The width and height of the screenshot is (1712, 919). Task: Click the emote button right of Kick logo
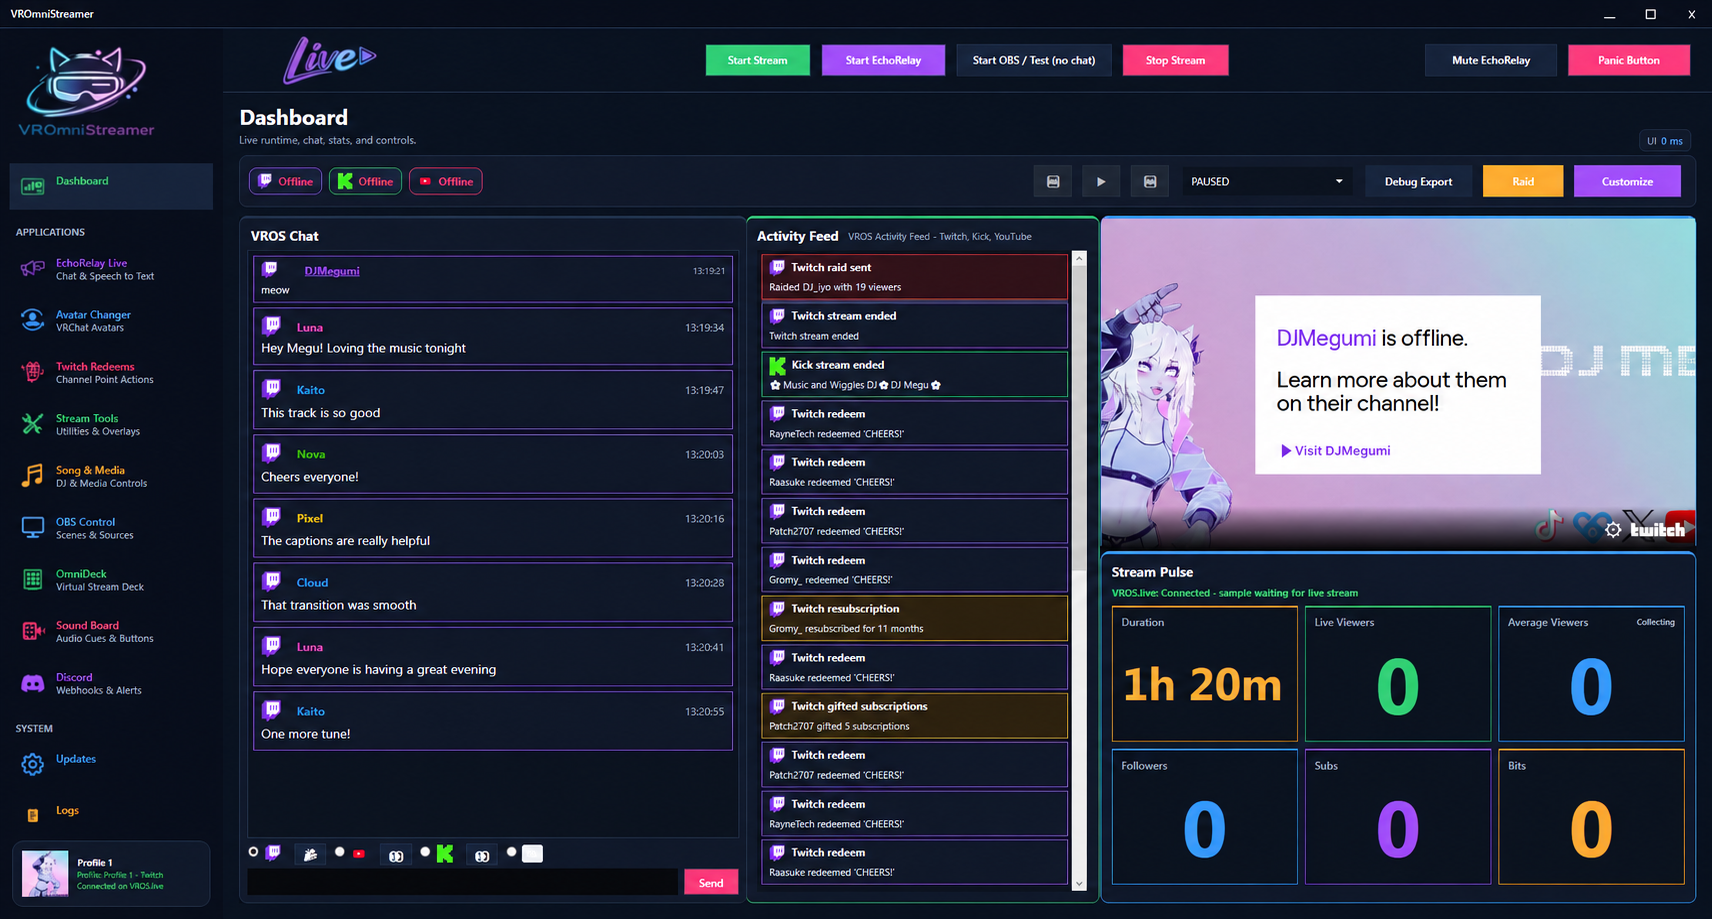(482, 855)
